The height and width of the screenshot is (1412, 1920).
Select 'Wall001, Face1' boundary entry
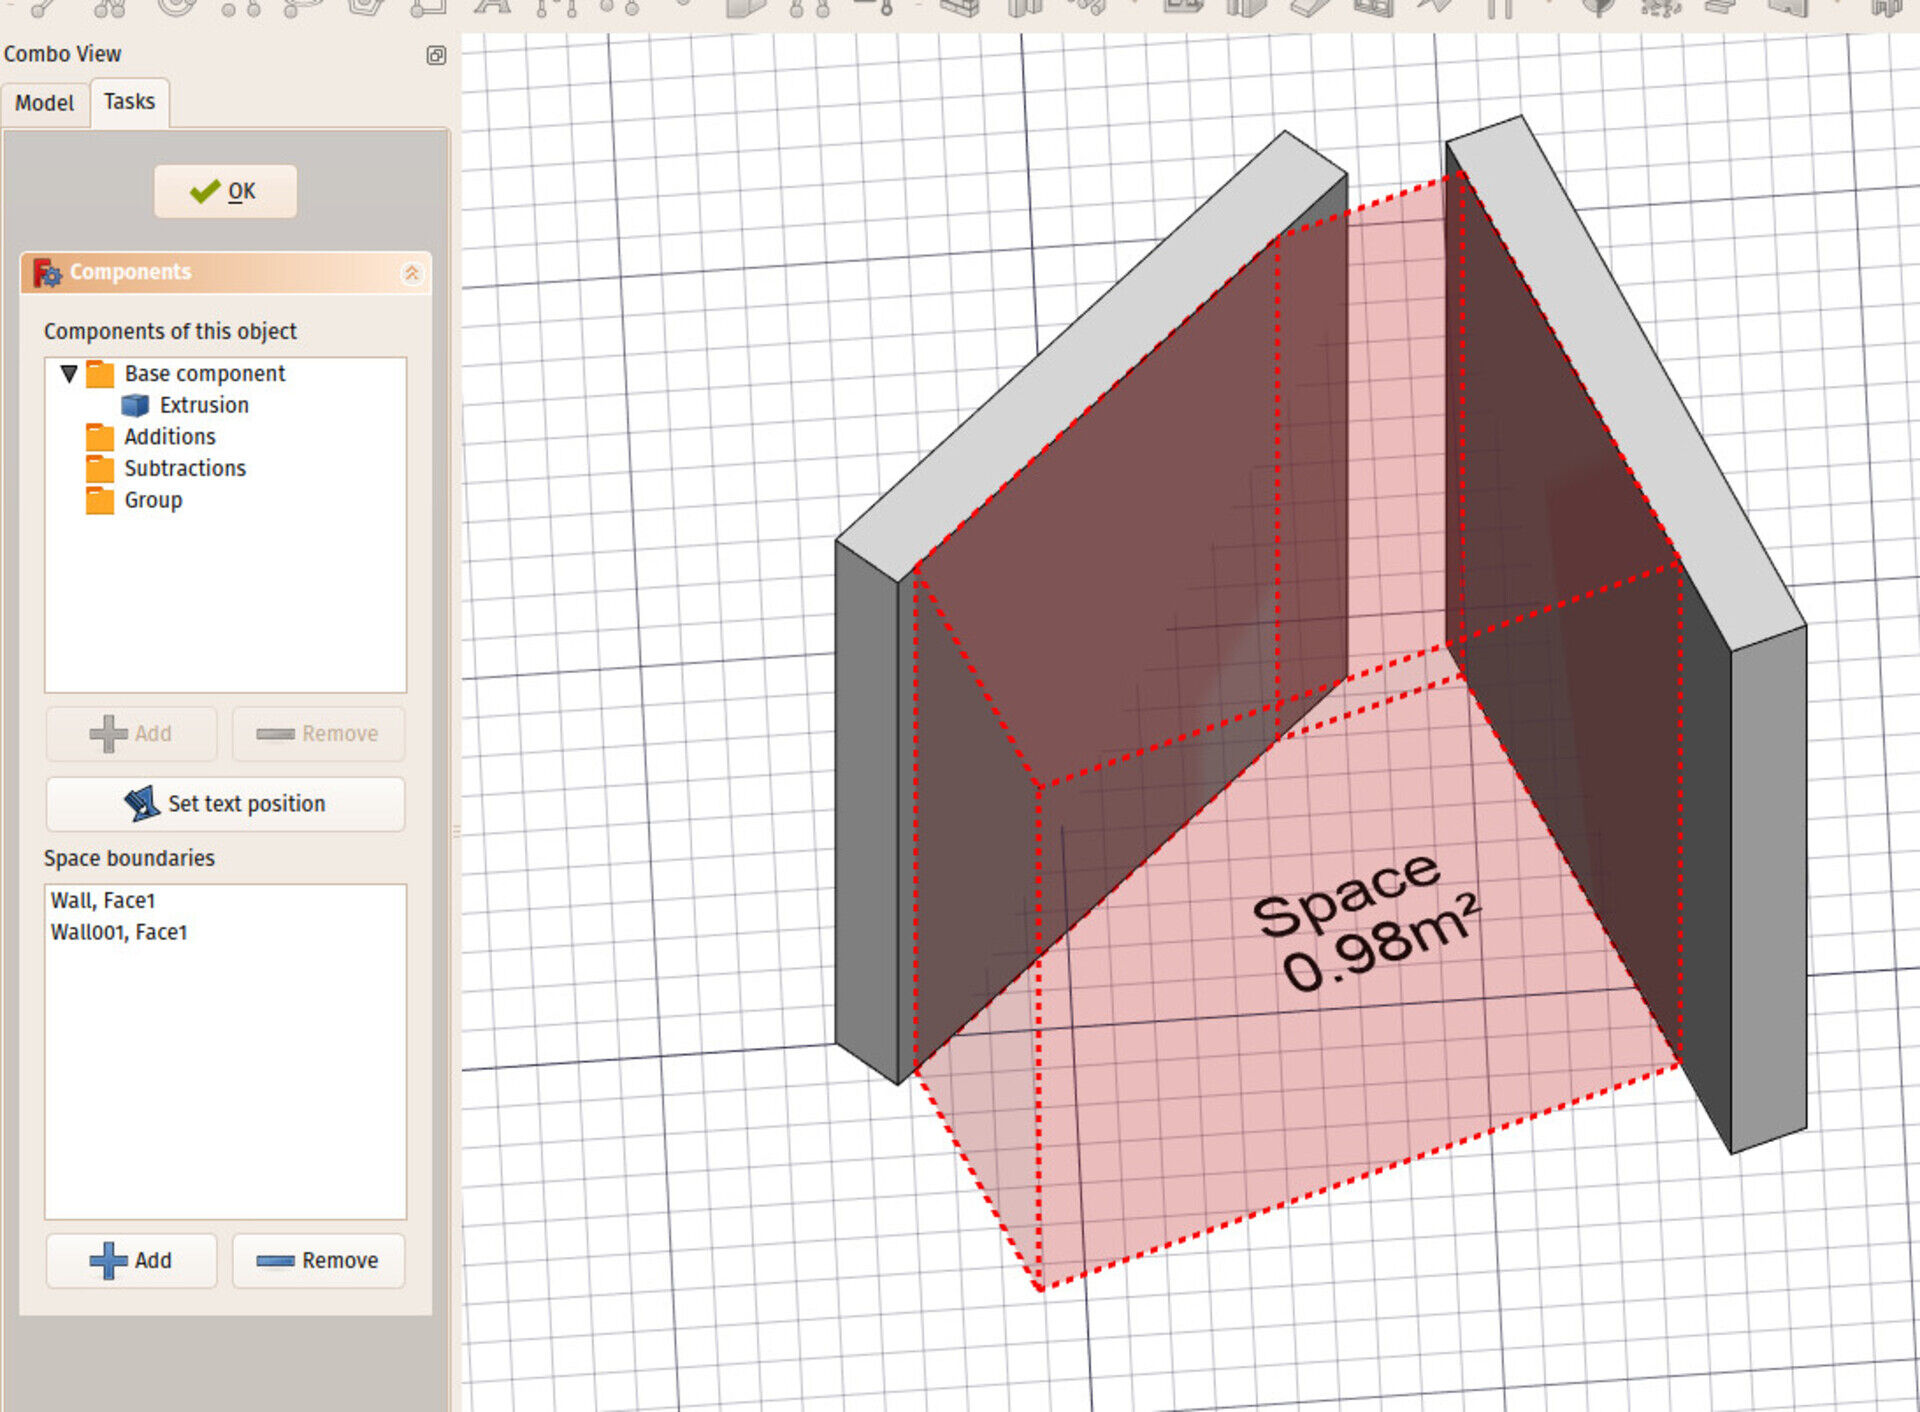(x=119, y=932)
